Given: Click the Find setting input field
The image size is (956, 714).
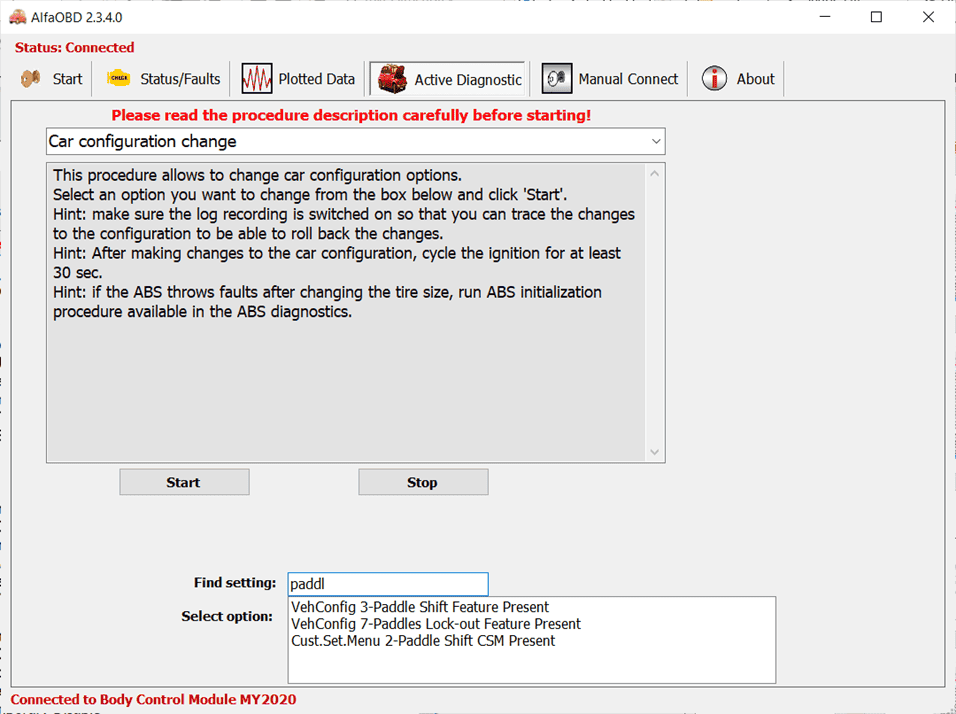Looking at the screenshot, I should tap(388, 584).
